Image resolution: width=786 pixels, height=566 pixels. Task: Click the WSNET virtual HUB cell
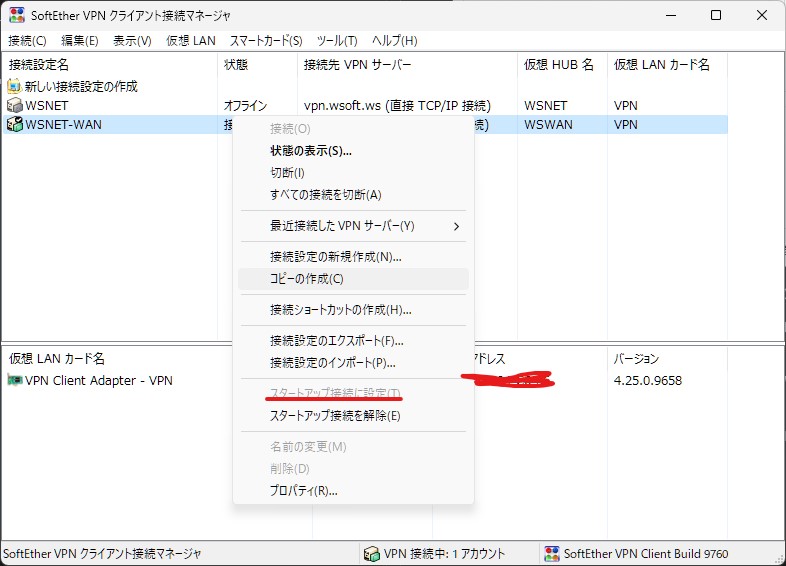pyautogui.click(x=545, y=106)
